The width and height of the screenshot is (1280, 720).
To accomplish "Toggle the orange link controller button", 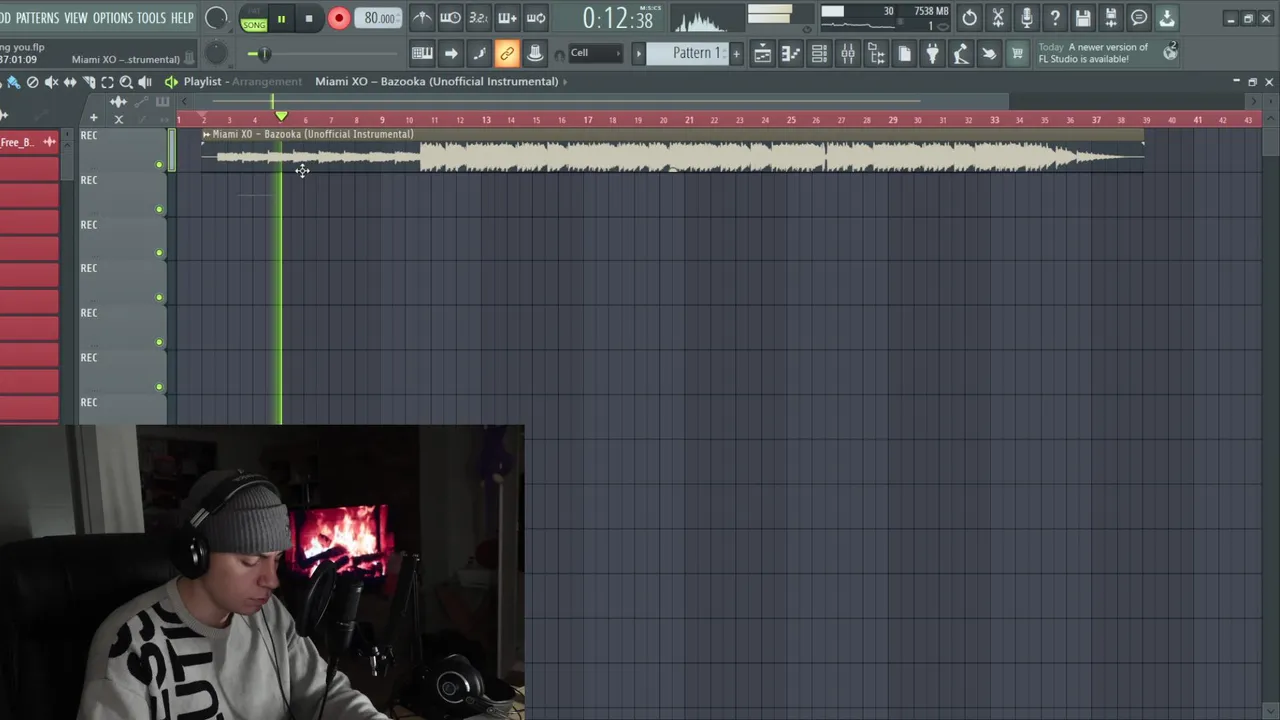I will click(x=507, y=53).
